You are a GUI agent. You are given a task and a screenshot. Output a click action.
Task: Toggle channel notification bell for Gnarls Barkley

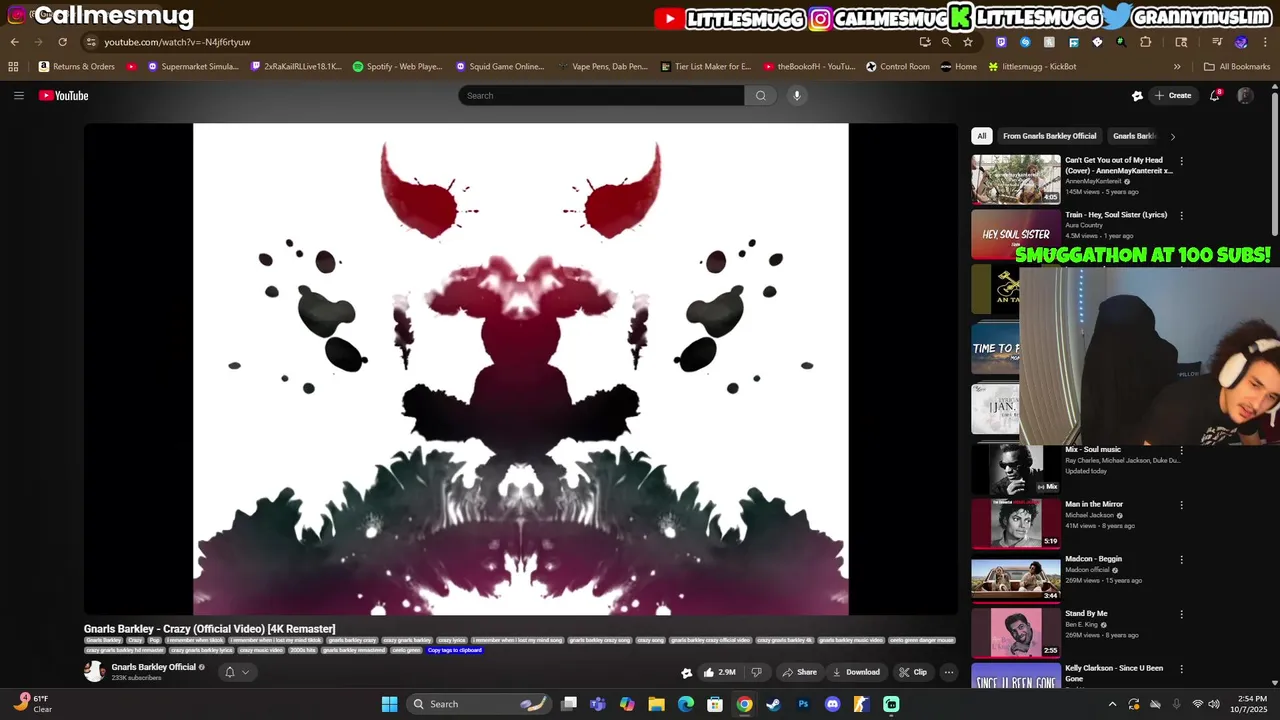tap(237, 672)
